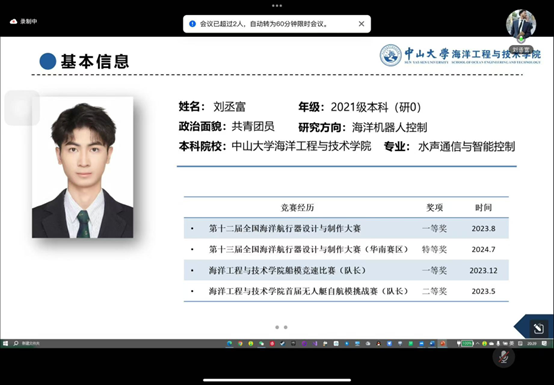
Task: Unmute the microphone button
Action: 503,357
